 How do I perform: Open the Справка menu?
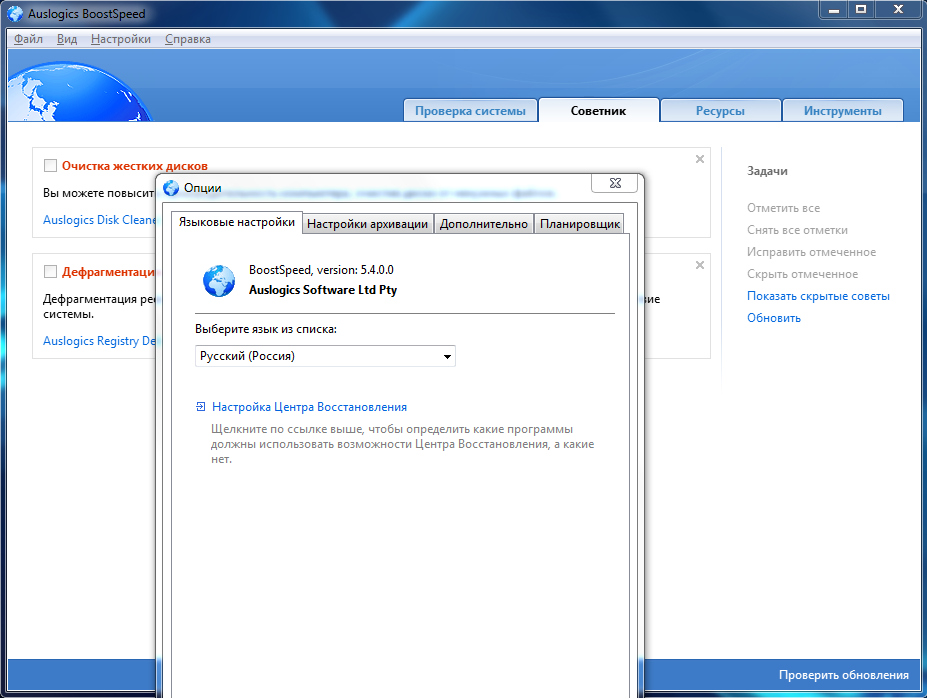pos(187,39)
